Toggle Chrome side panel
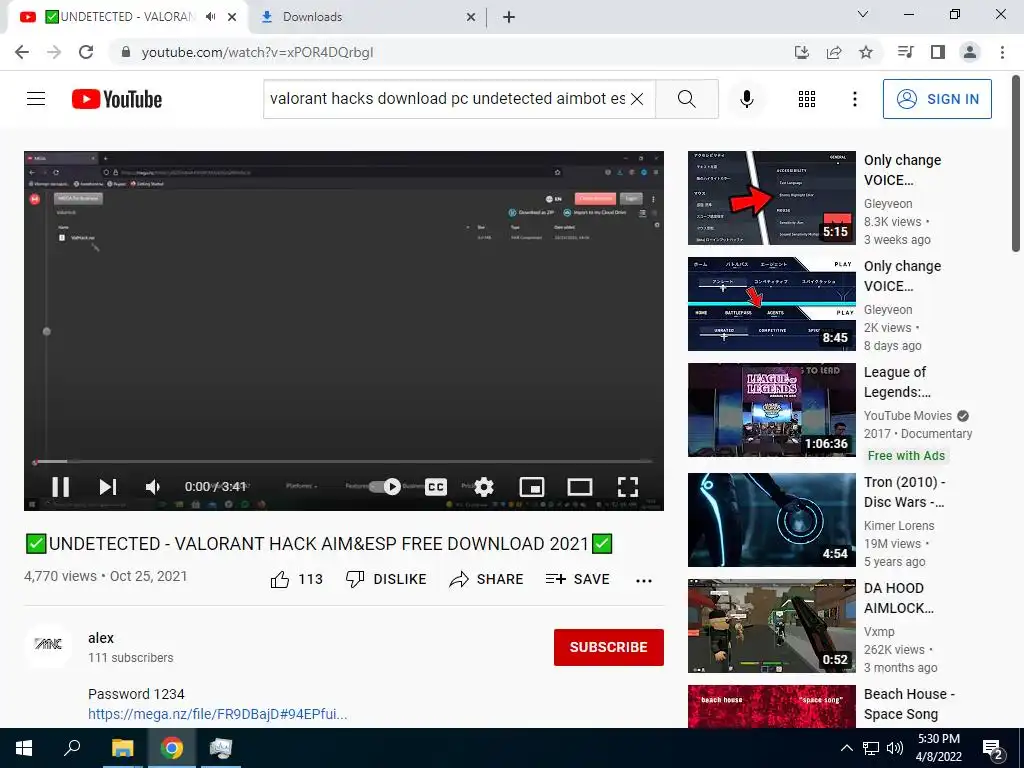 pos(938,52)
